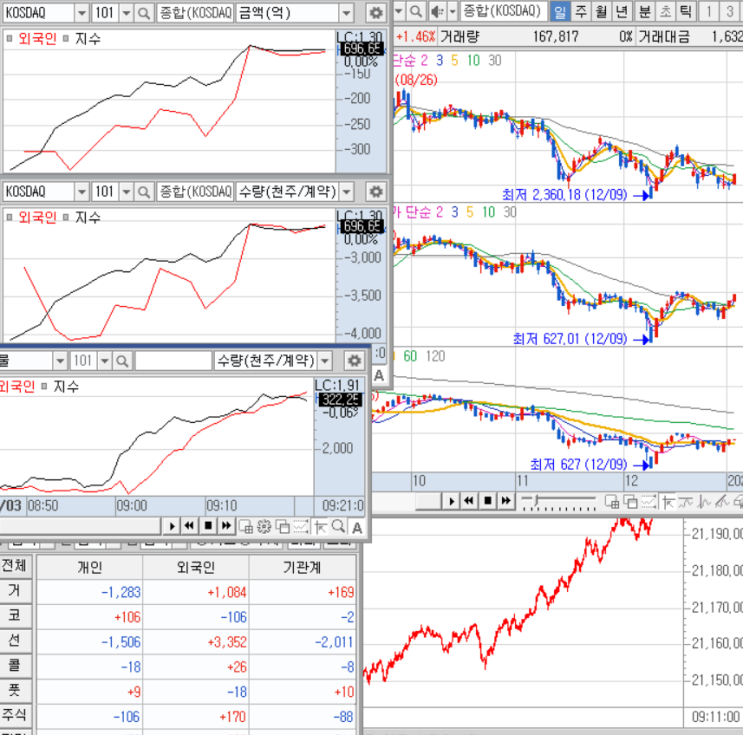This screenshot has width=743, height=735.
Task: Click 1 interval button in main chart toolbar
Action: click(x=709, y=11)
